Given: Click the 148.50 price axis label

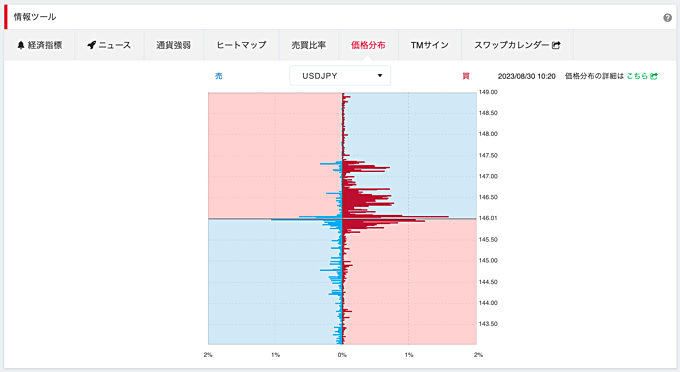Looking at the screenshot, I should [488, 113].
